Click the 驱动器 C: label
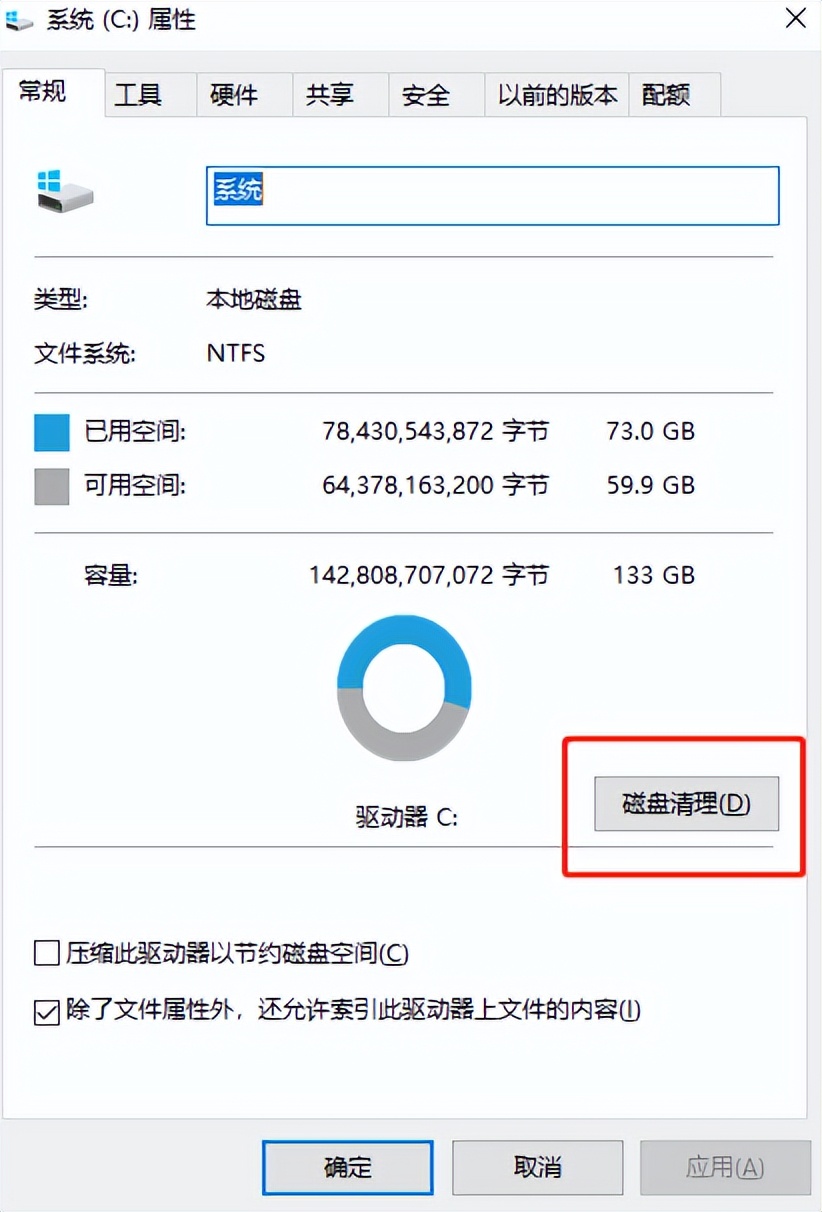 [x=406, y=817]
